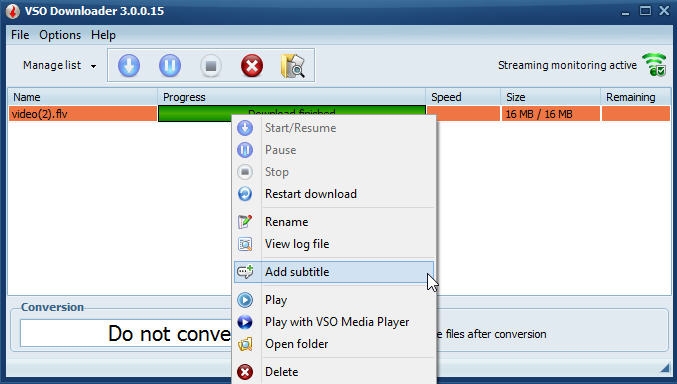The width and height of the screenshot is (677, 384).
Task: Click the VSO Downloader flame logo icon
Action: 13,11
